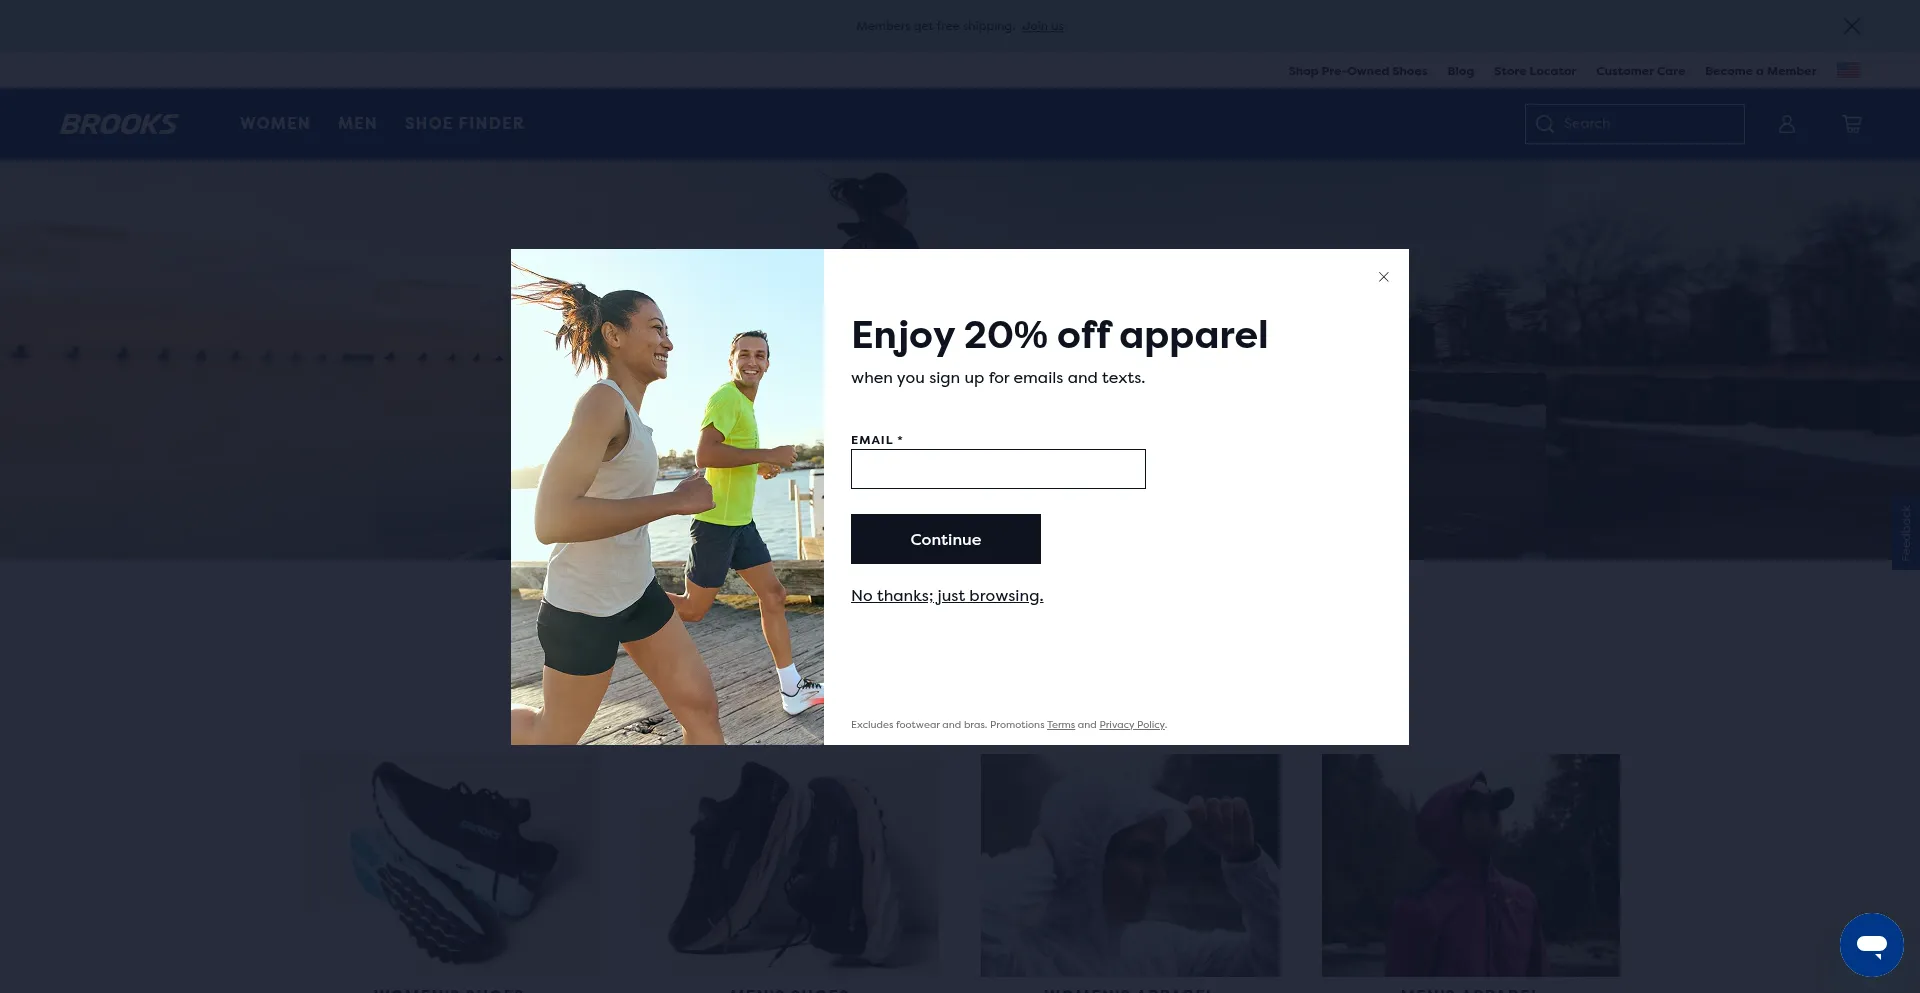
Task: Click the search magnifier icon
Action: [1545, 124]
